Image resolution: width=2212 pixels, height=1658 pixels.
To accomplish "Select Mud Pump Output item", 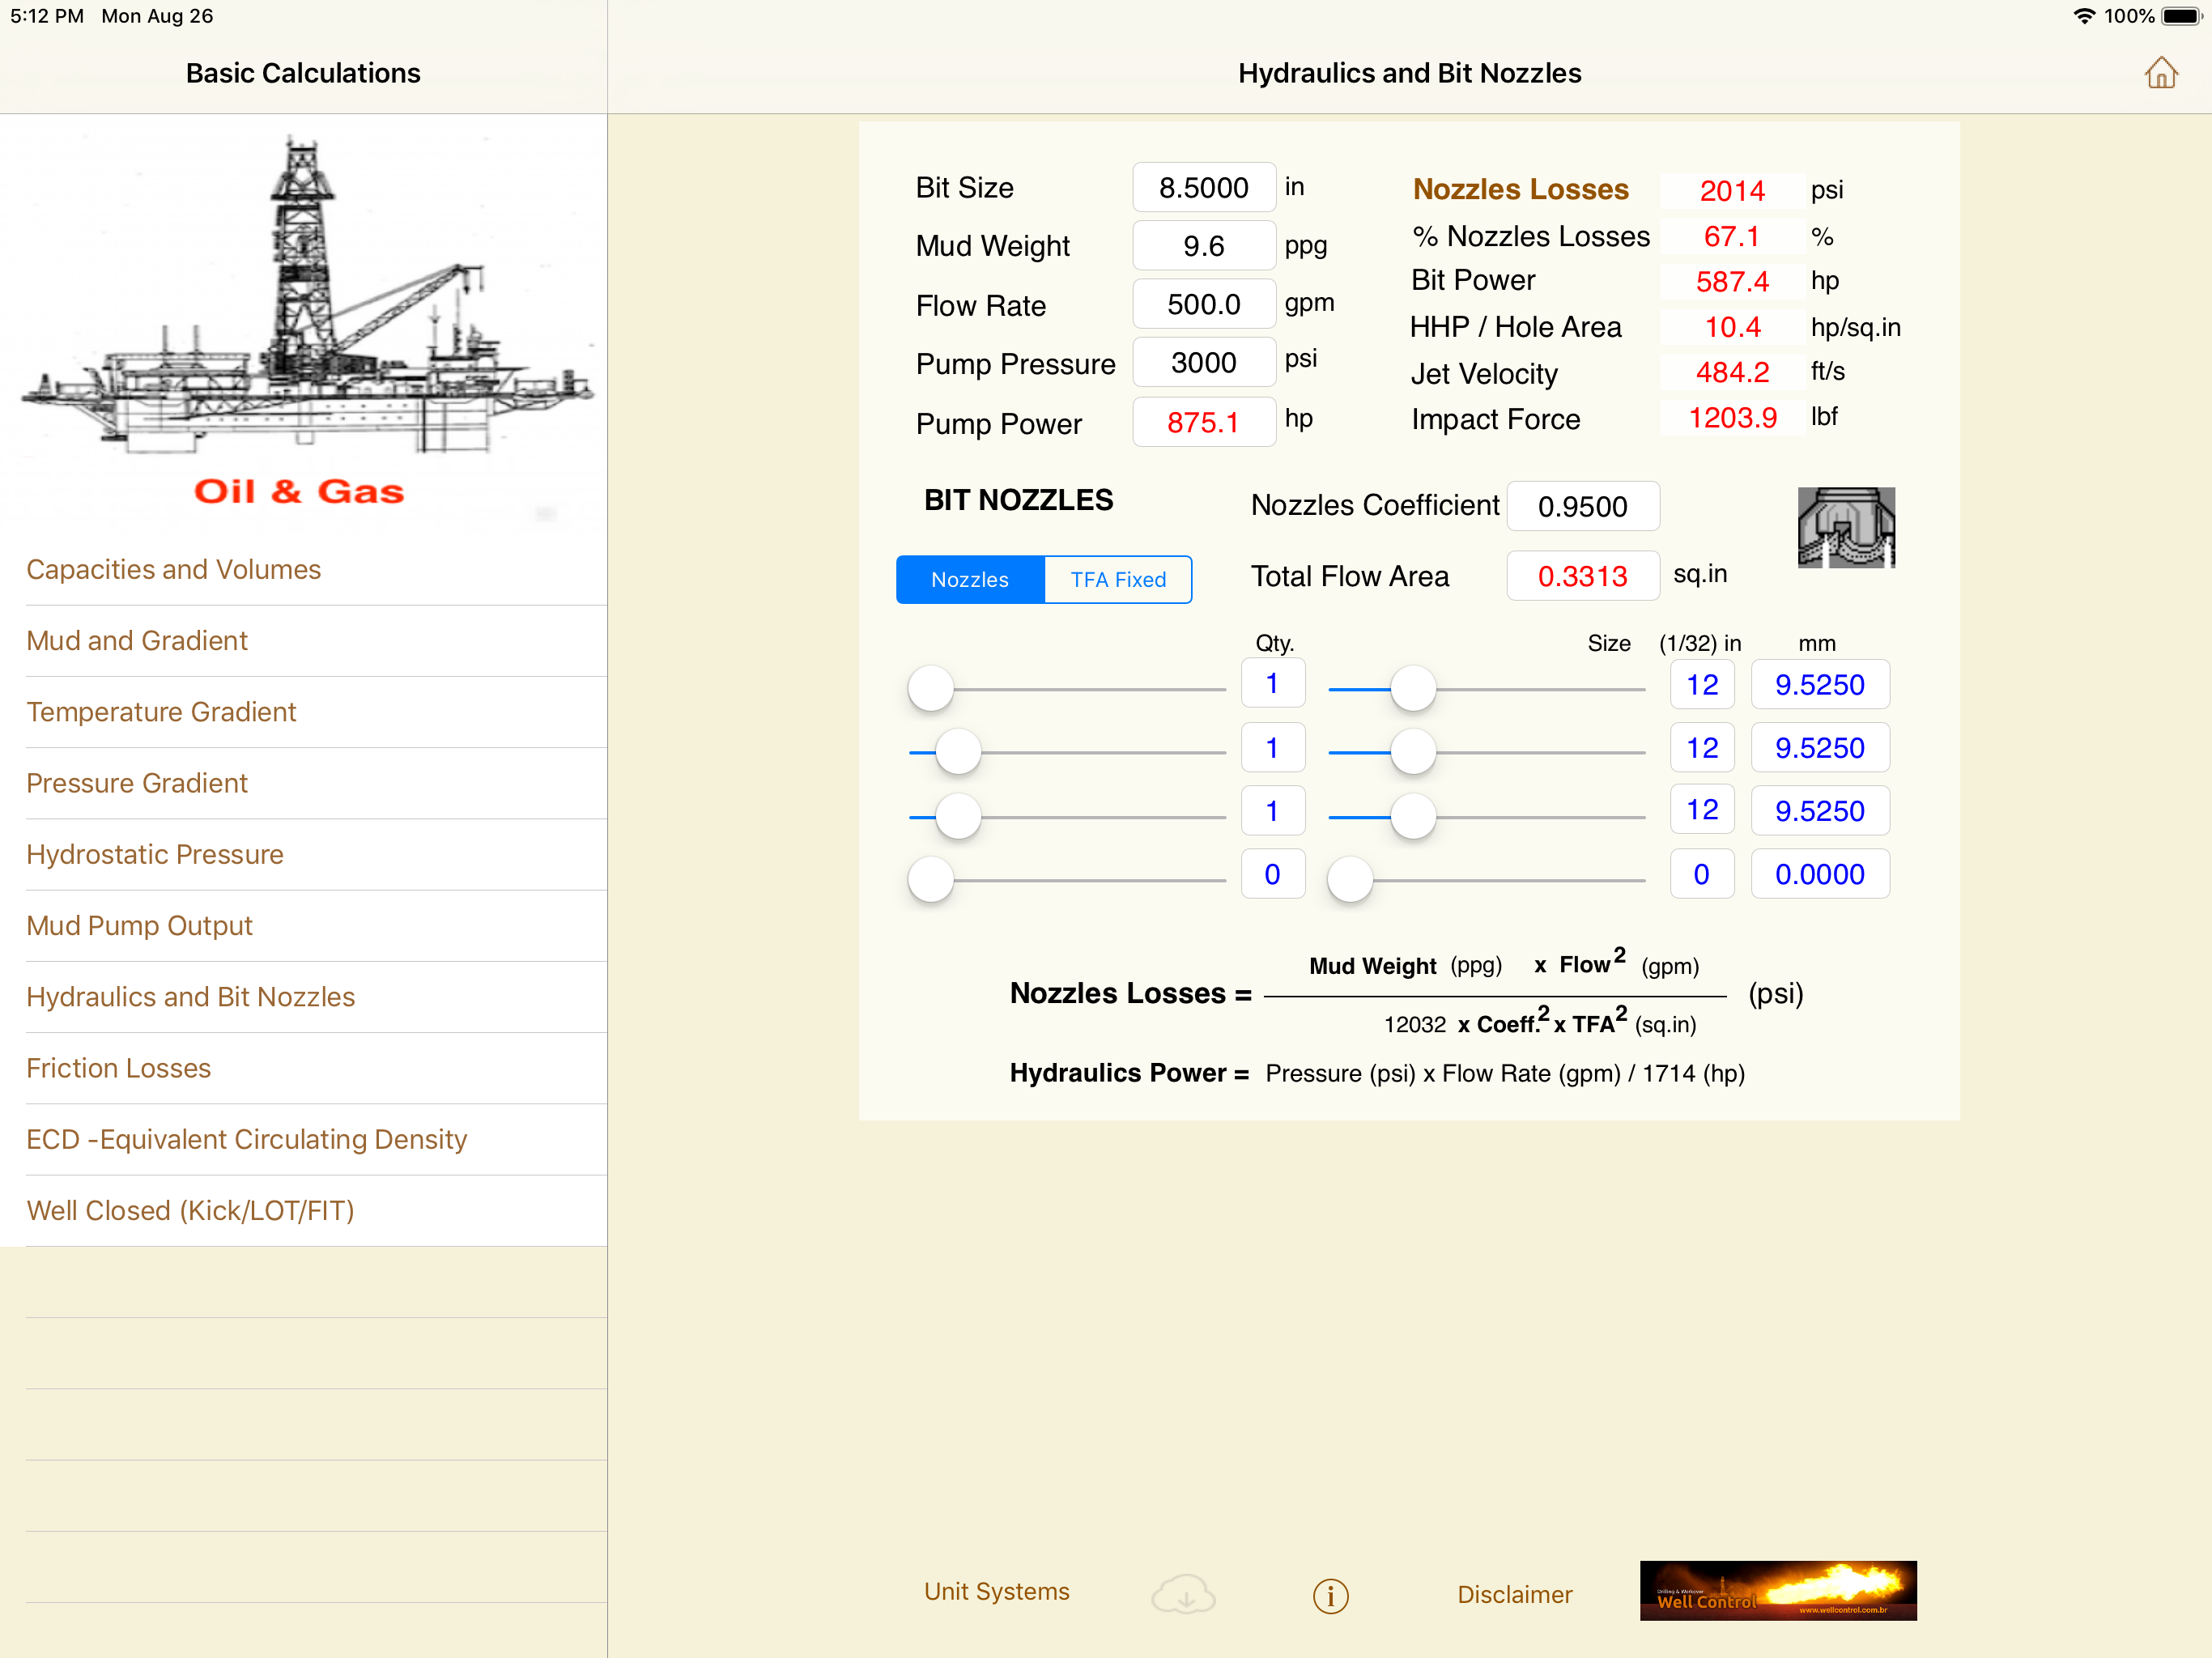I will [x=139, y=926].
